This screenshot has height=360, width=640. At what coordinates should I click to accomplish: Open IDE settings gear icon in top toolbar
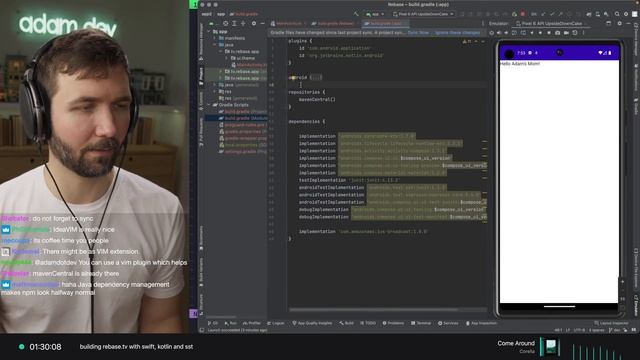(x=626, y=14)
